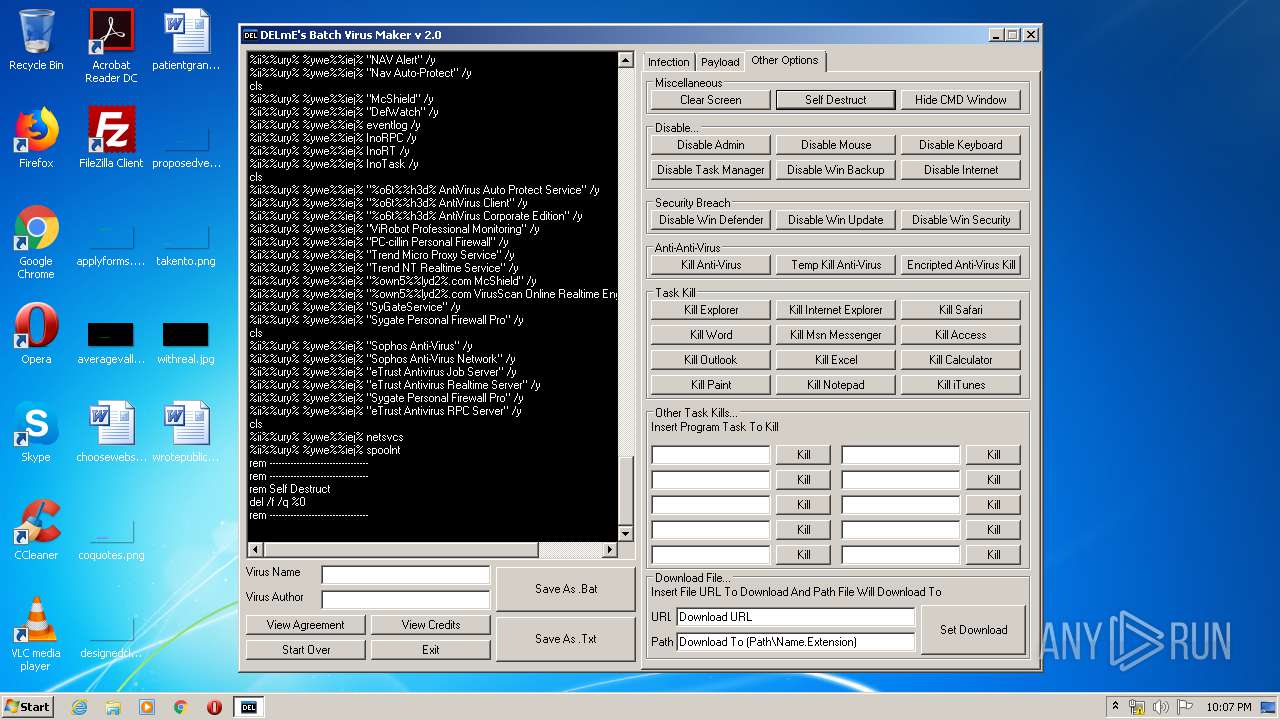Open FileZilla Client desktop icon
This screenshot has height=720, width=1280.
tap(111, 138)
